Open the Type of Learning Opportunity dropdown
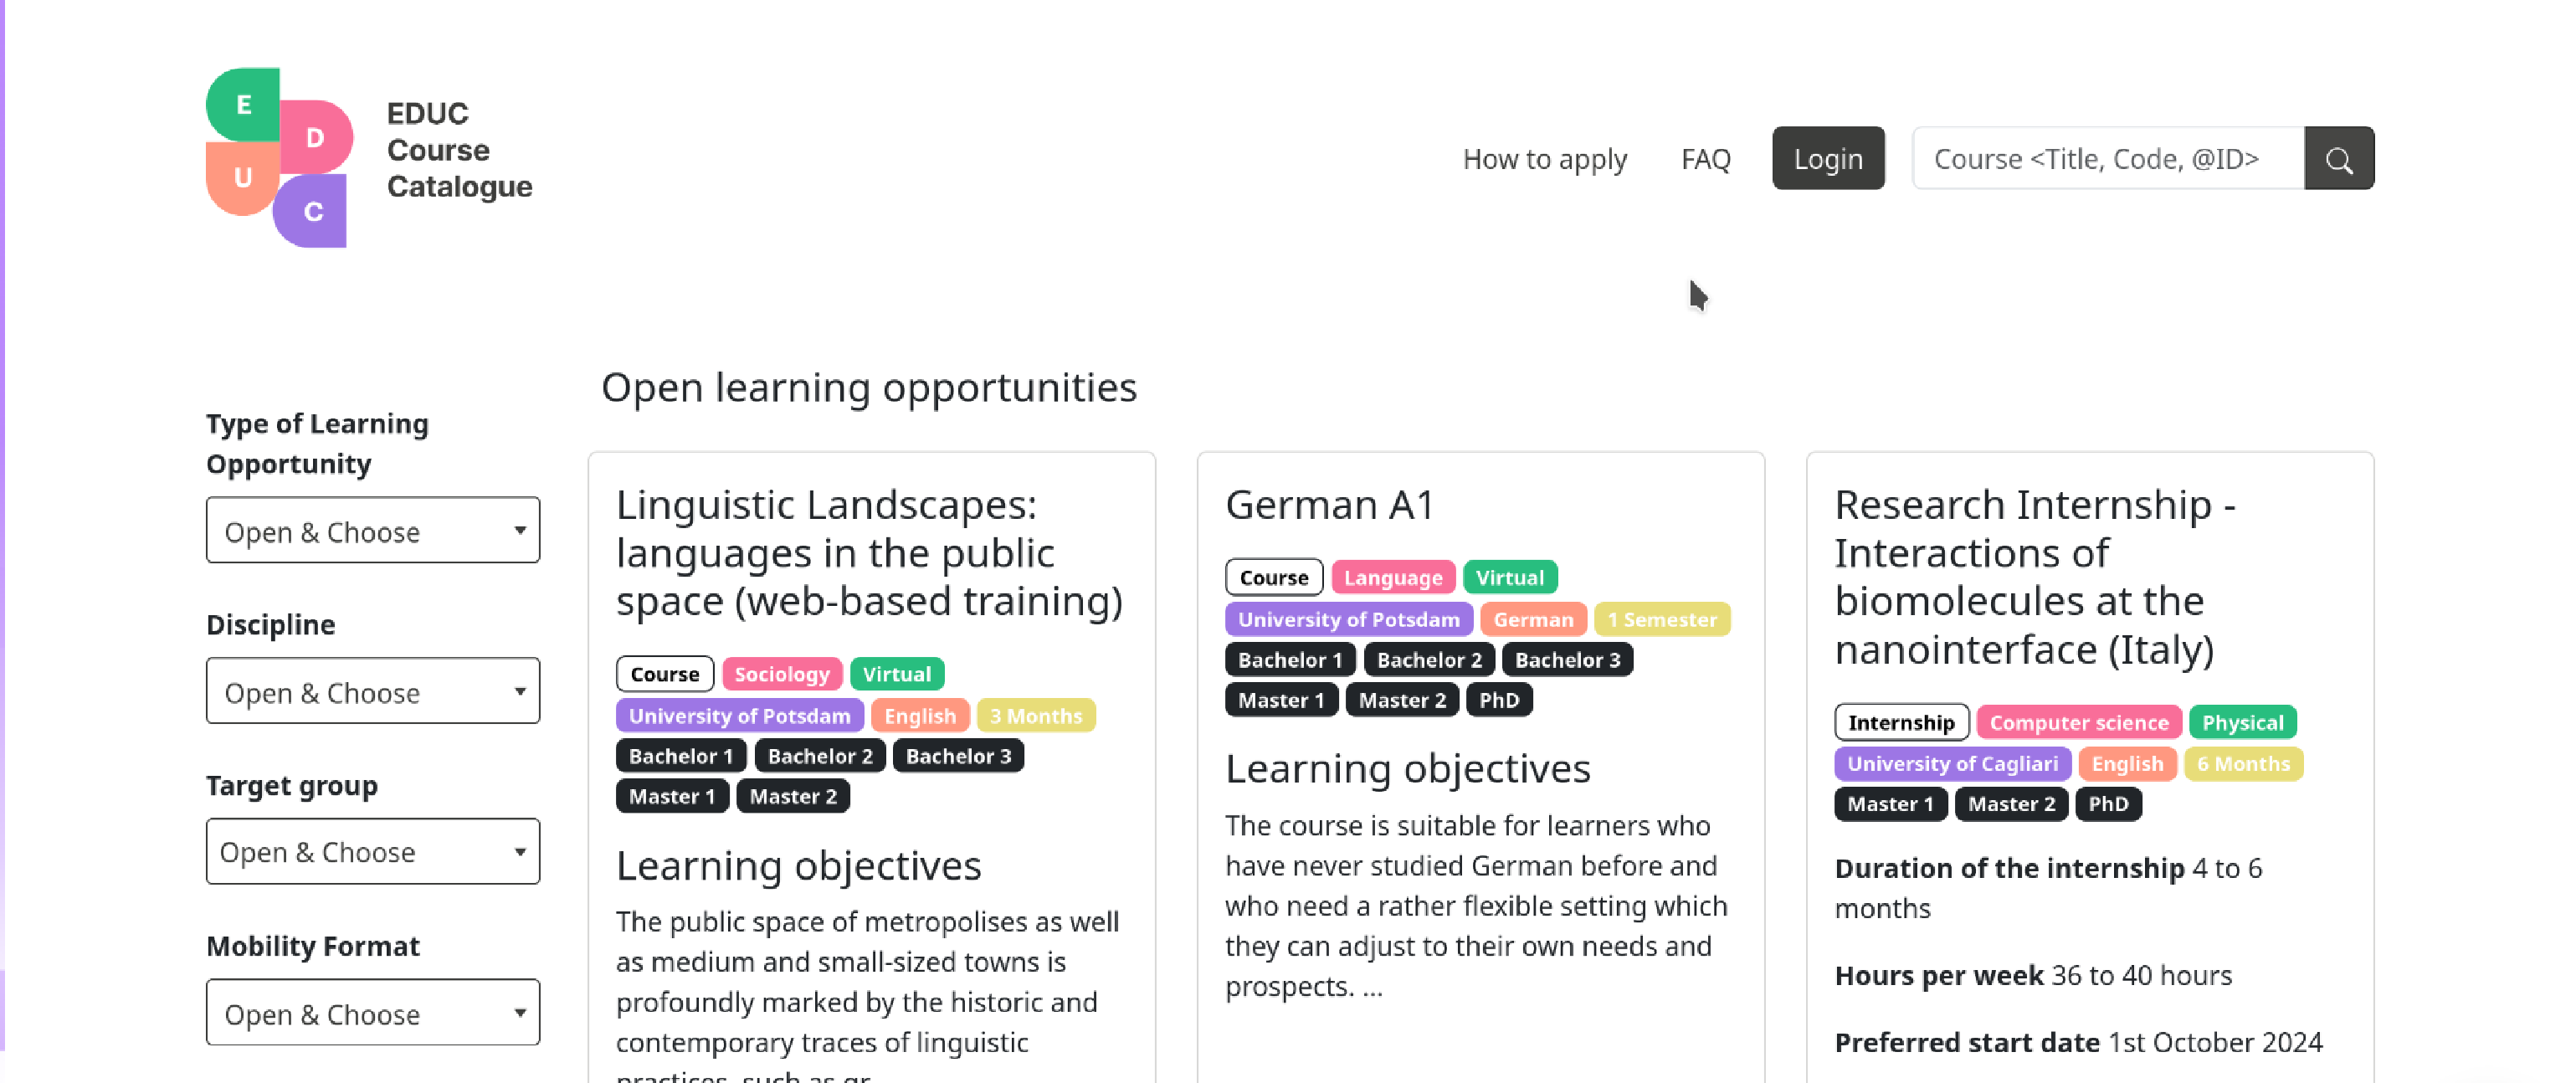Viewport: 2576px width, 1083px height. (372, 530)
